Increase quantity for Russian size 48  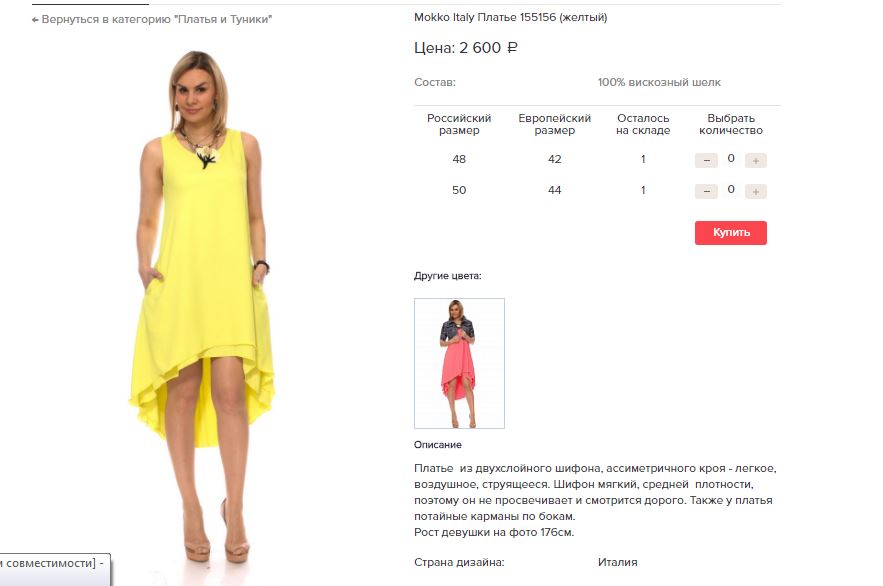coord(756,160)
